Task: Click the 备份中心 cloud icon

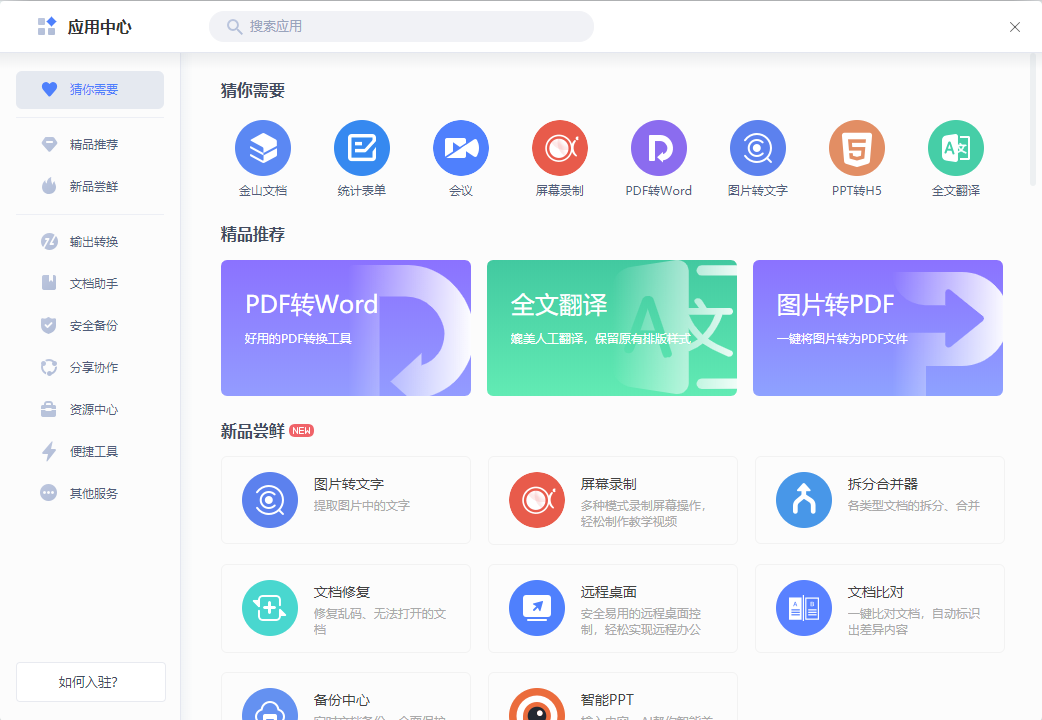Action: coord(270,704)
